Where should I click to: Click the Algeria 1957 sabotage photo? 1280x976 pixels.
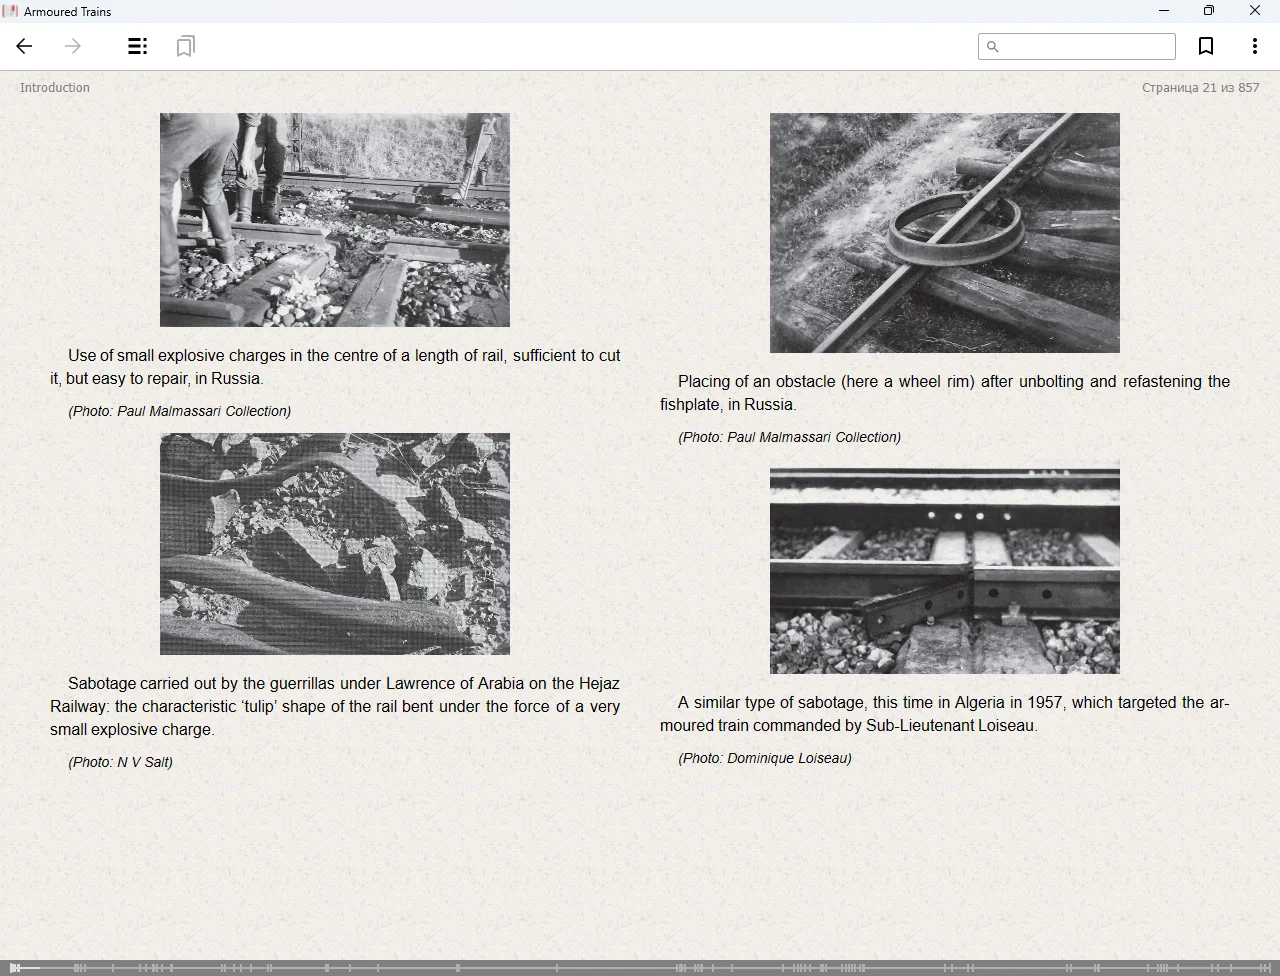pos(944,568)
